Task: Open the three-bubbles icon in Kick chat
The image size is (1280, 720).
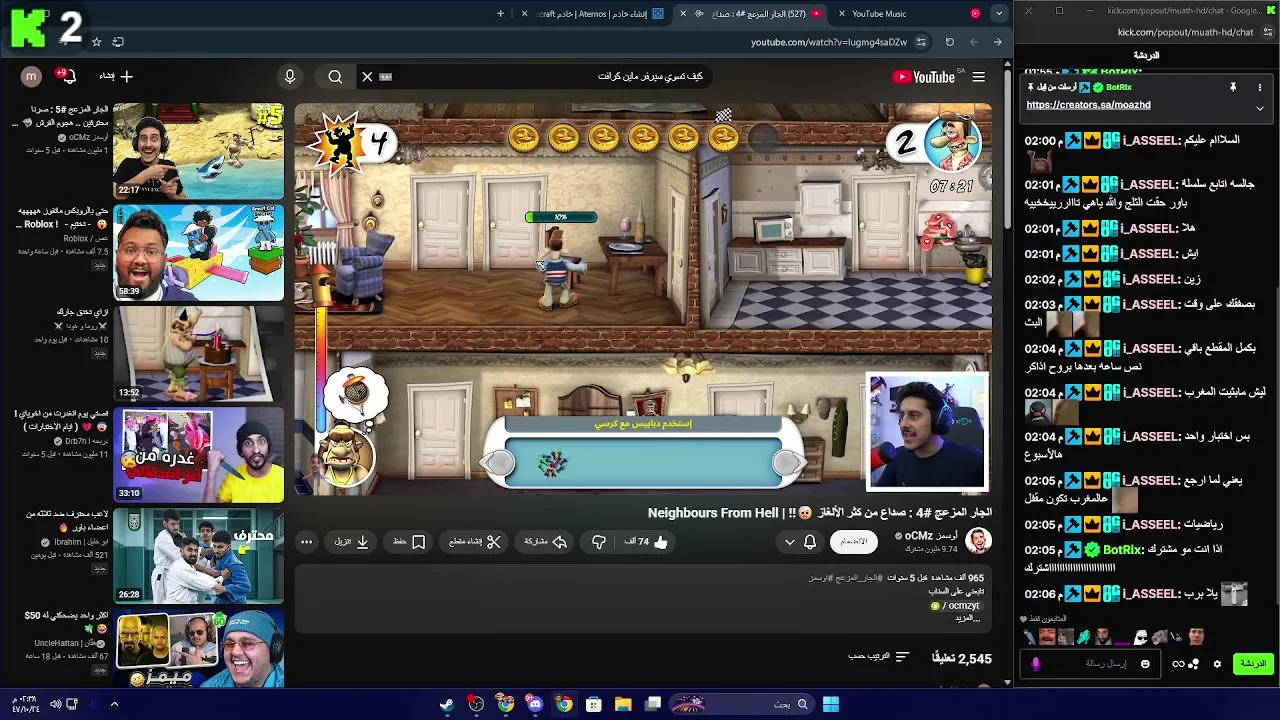Action: click(1194, 664)
